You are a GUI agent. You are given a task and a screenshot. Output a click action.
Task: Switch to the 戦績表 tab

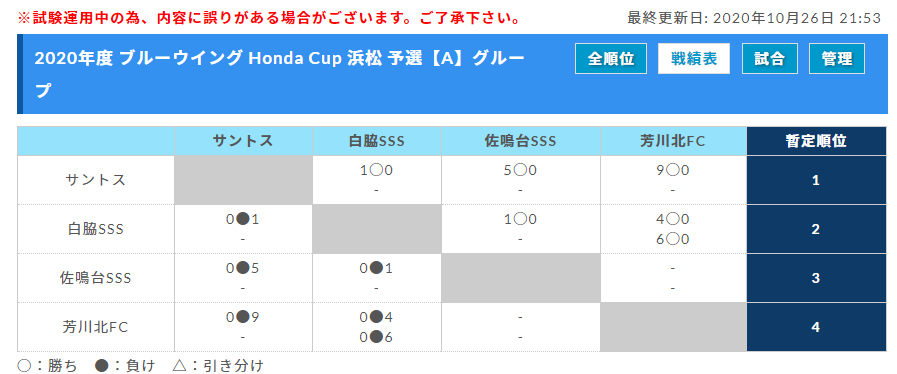click(694, 59)
